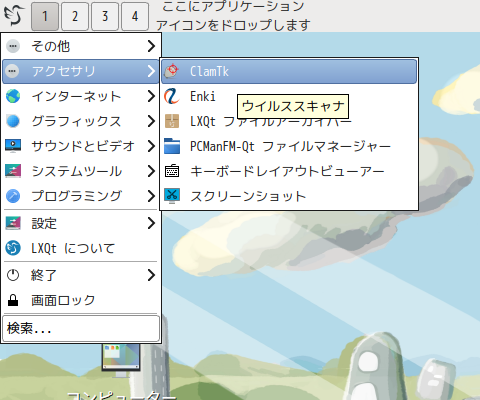Click the インターネット globe icon
The width and height of the screenshot is (480, 400).
(x=13, y=96)
